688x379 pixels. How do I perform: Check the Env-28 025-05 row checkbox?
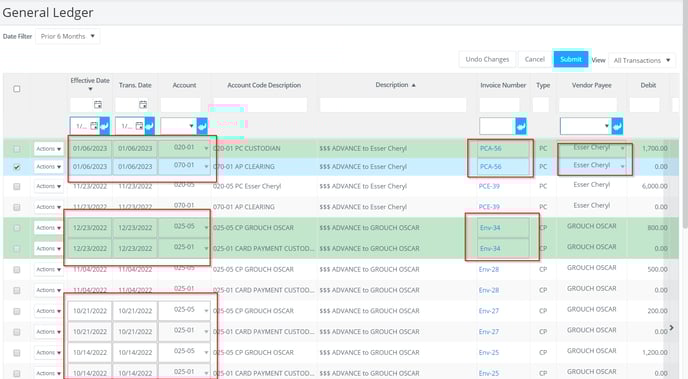[x=17, y=269]
